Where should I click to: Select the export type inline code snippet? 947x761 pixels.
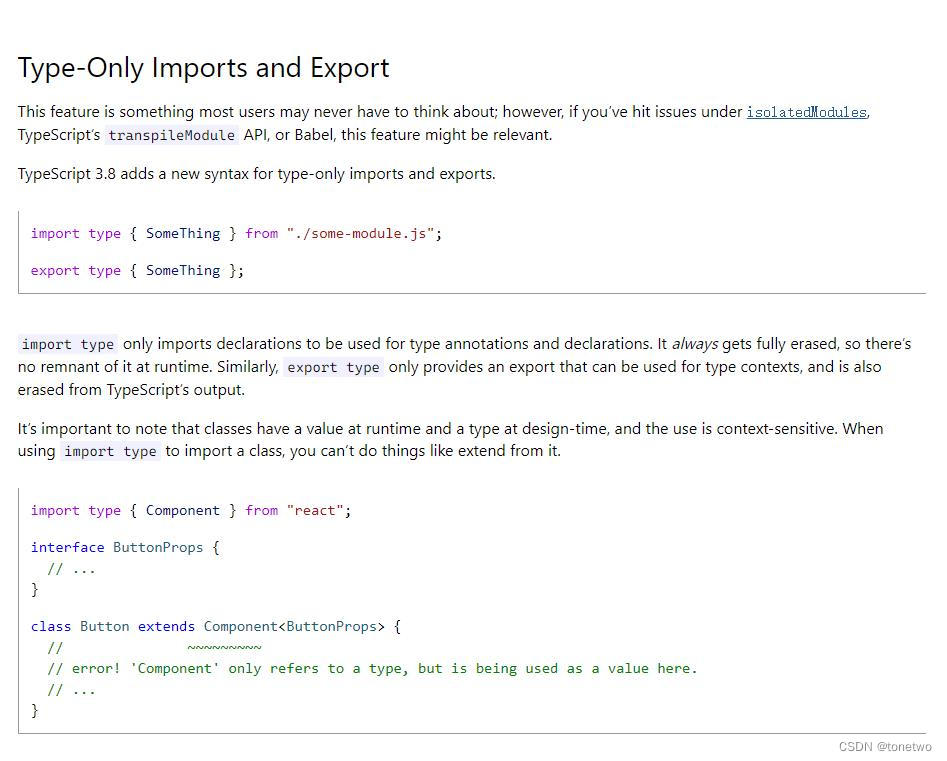click(x=333, y=367)
